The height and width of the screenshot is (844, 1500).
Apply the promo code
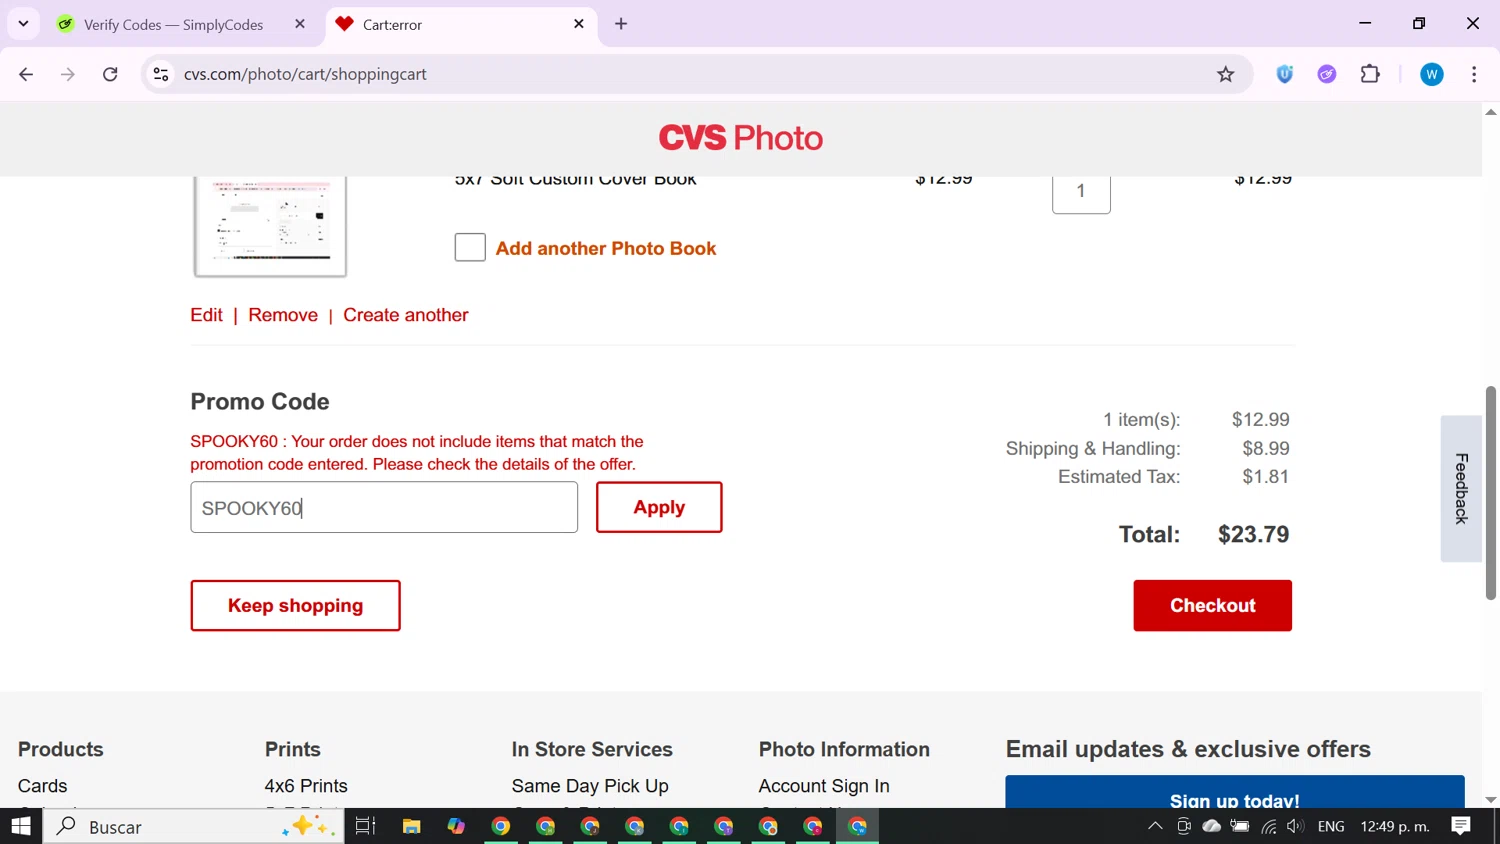tap(659, 507)
